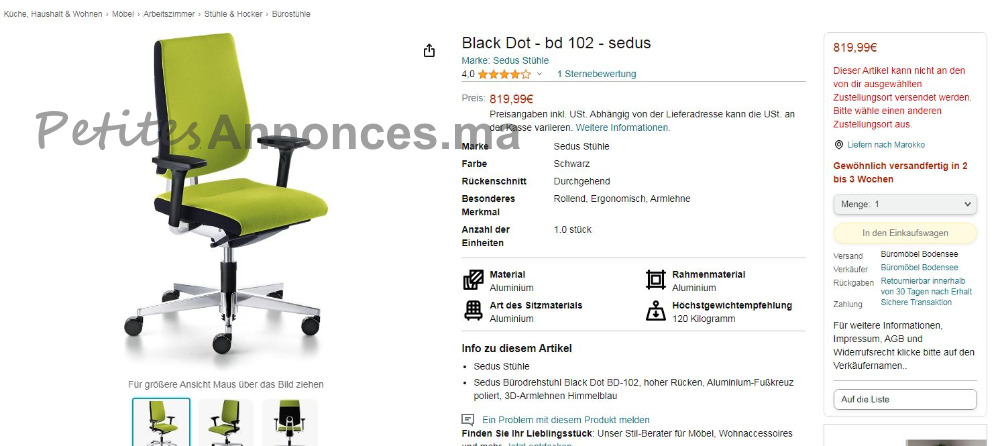Image resolution: width=1000 pixels, height=446 pixels.
Task: Click the Rahmenmaterial frame icon
Action: tap(656, 280)
